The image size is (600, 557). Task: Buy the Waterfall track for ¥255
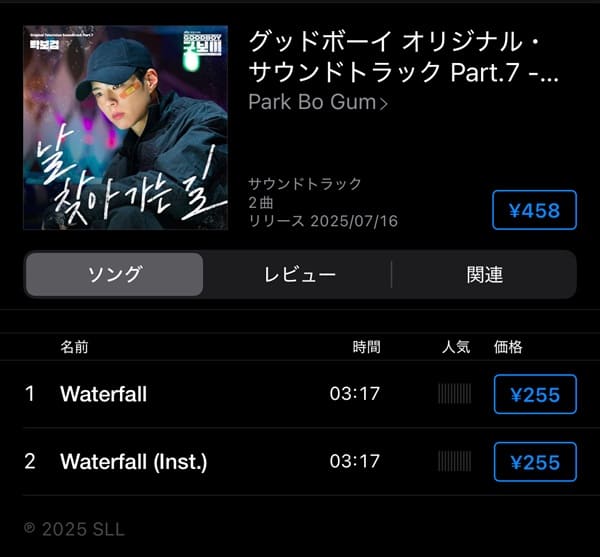(535, 394)
